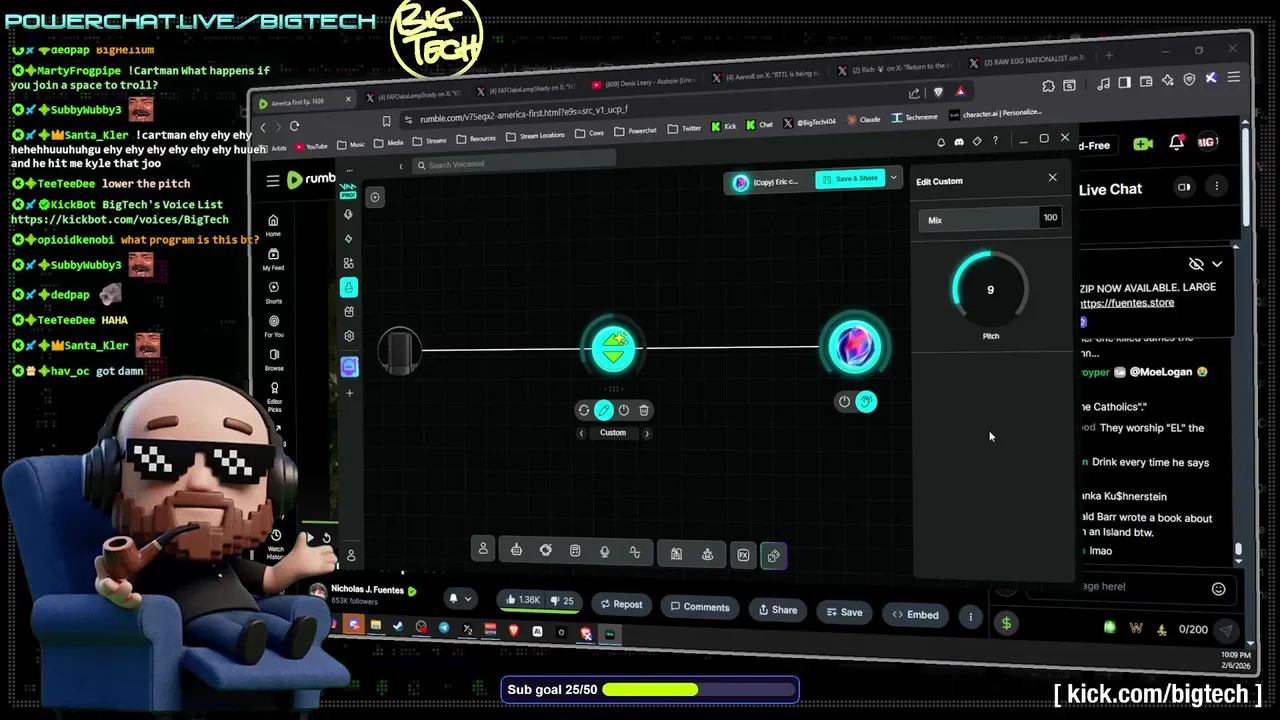This screenshot has height=720, width=1280.
Task: Open Live Chat three-dot options menu
Action: [1217, 187]
